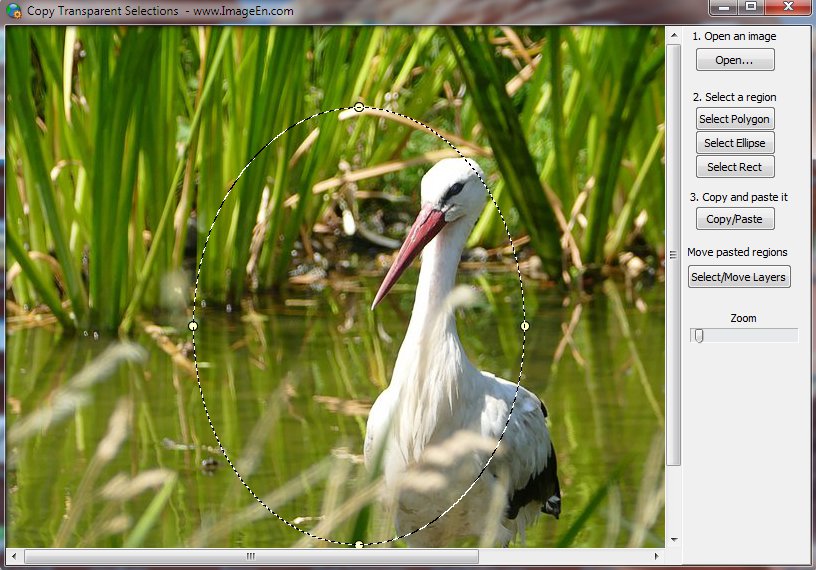
Task: Click the vertical scrollbar thumb
Action: coord(674,255)
